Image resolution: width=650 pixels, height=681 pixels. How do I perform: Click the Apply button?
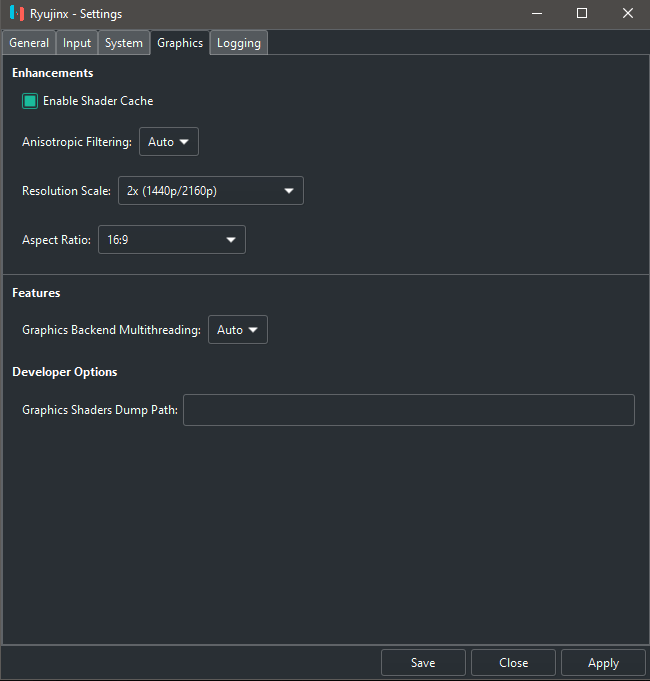pyautogui.click(x=604, y=663)
